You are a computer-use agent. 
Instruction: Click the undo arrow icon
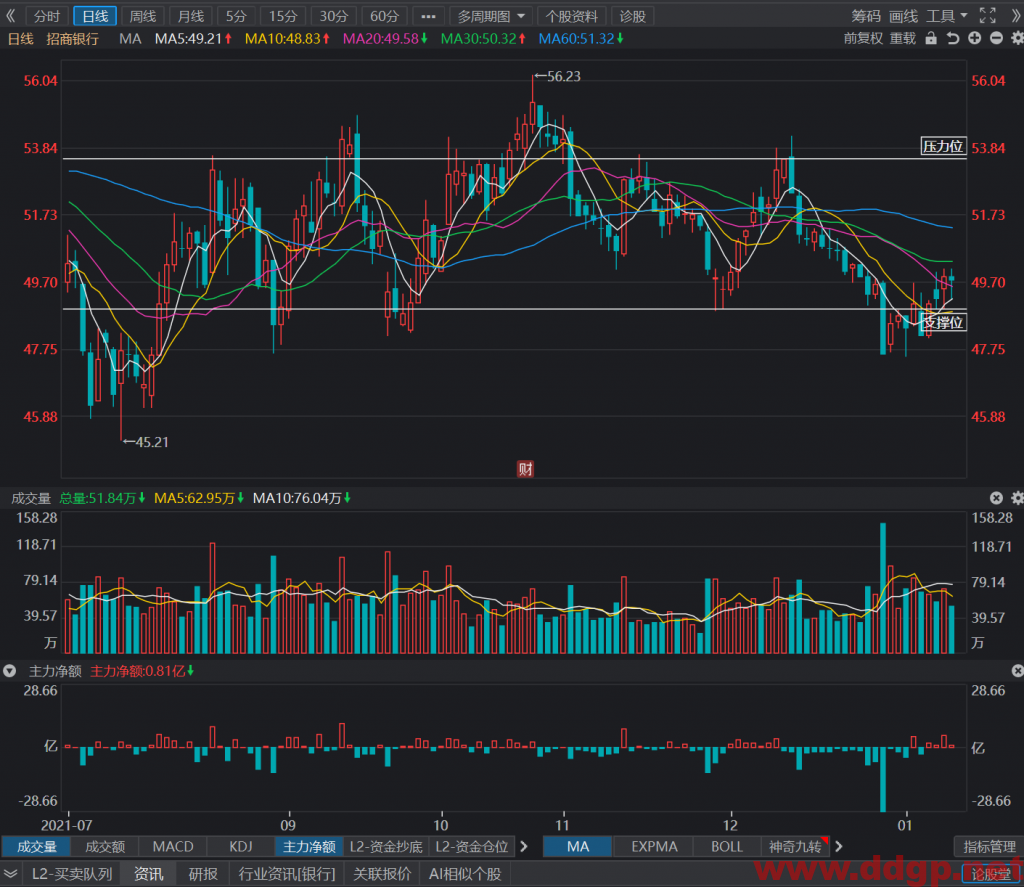click(x=953, y=39)
